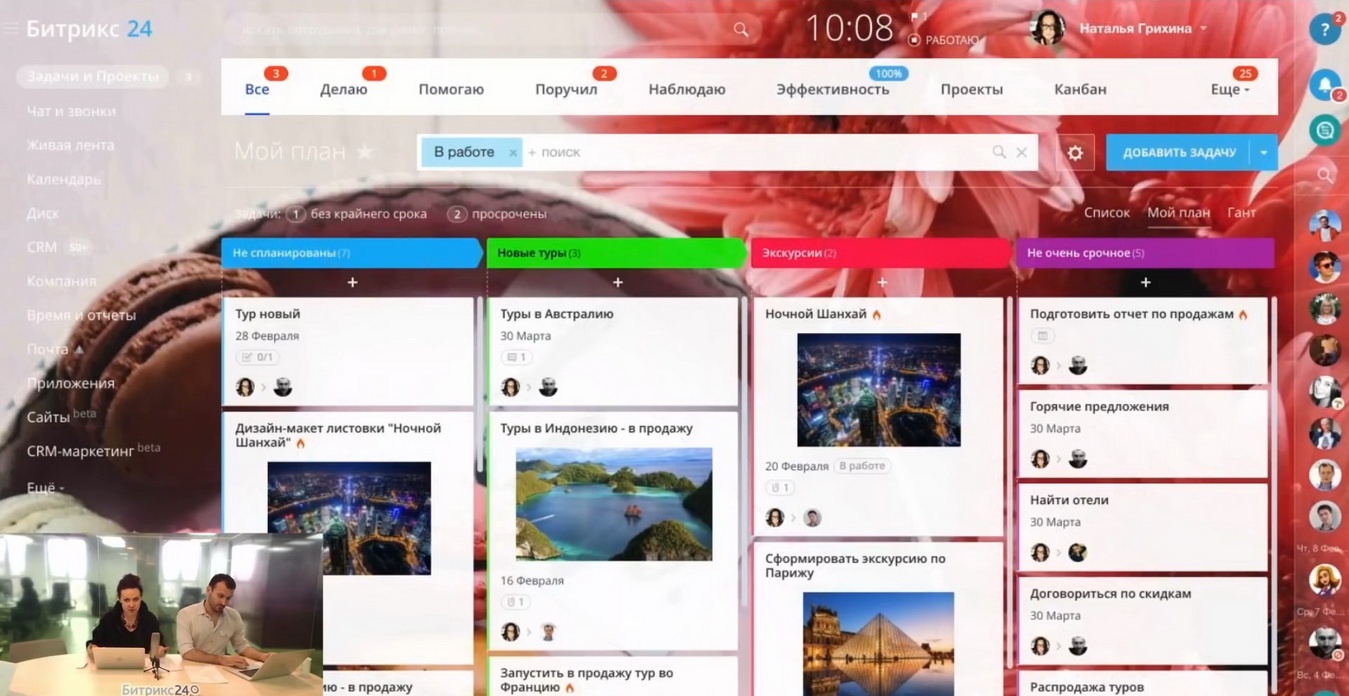Open the Ночной Шанхай card image
The width and height of the screenshot is (1349, 696).
tap(878, 390)
